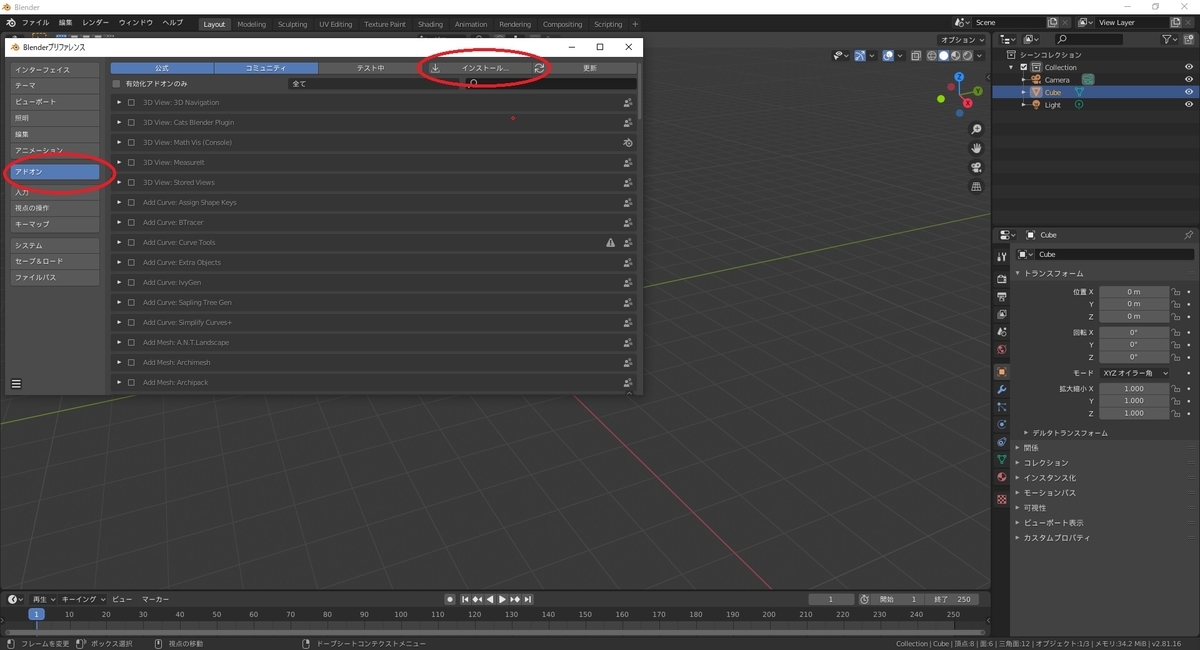
Task: Open the オプション dropdown in viewport
Action: coord(964,39)
